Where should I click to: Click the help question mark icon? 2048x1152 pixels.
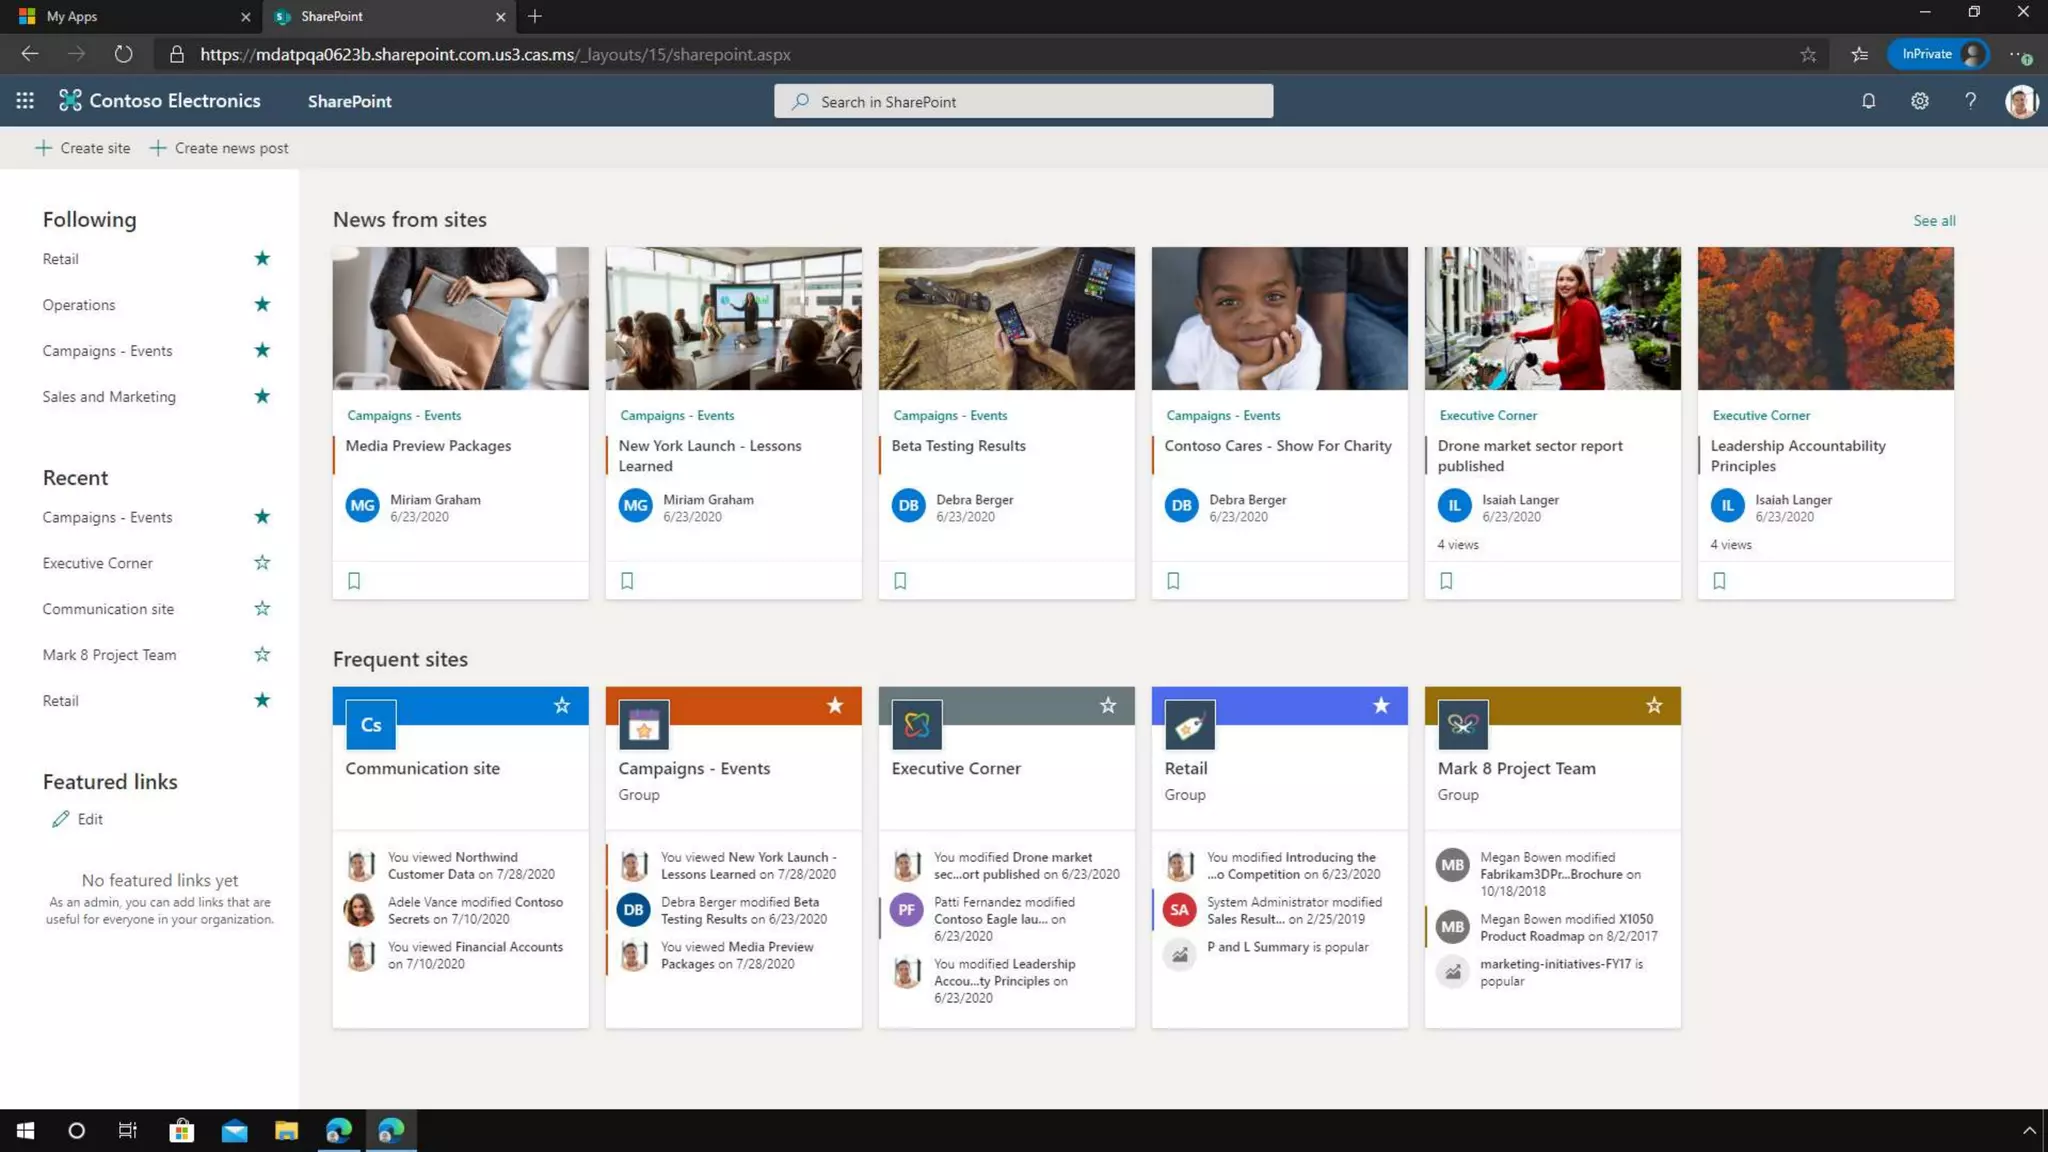(1970, 101)
